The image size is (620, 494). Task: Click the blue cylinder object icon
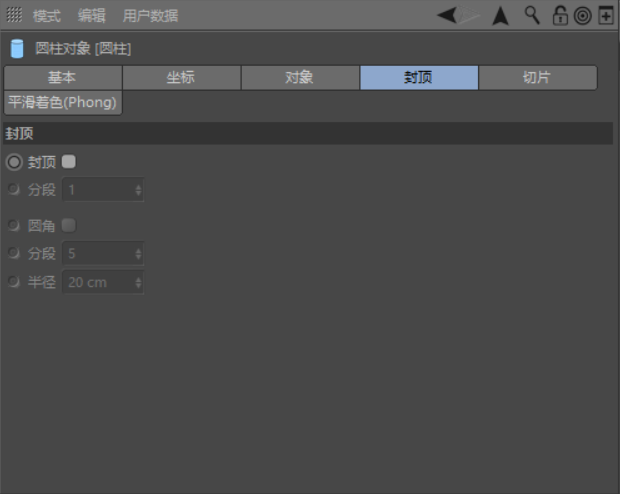[17, 49]
